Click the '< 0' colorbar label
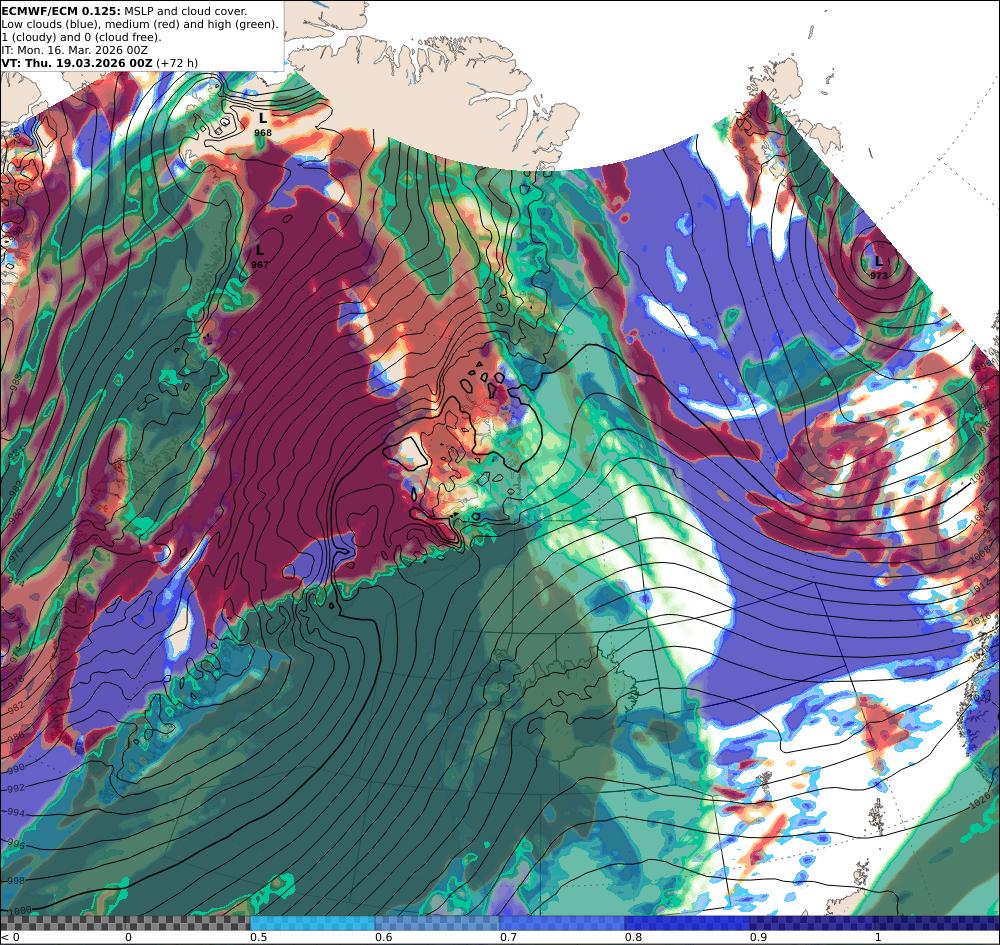Image resolution: width=1000 pixels, height=945 pixels. [10, 937]
